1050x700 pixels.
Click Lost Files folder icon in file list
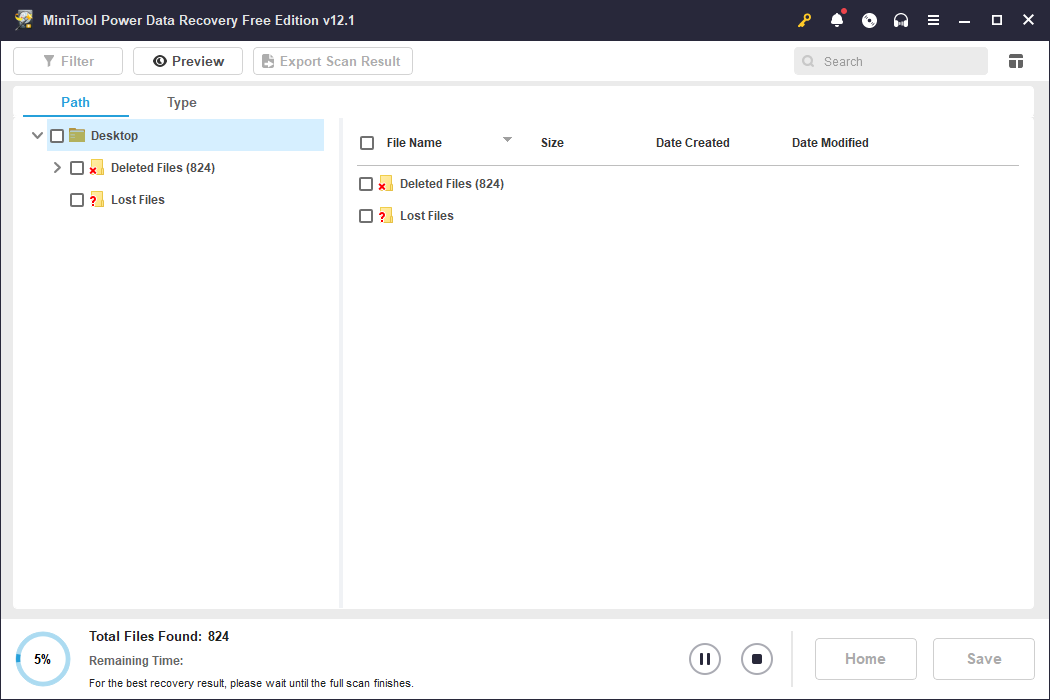(x=386, y=216)
